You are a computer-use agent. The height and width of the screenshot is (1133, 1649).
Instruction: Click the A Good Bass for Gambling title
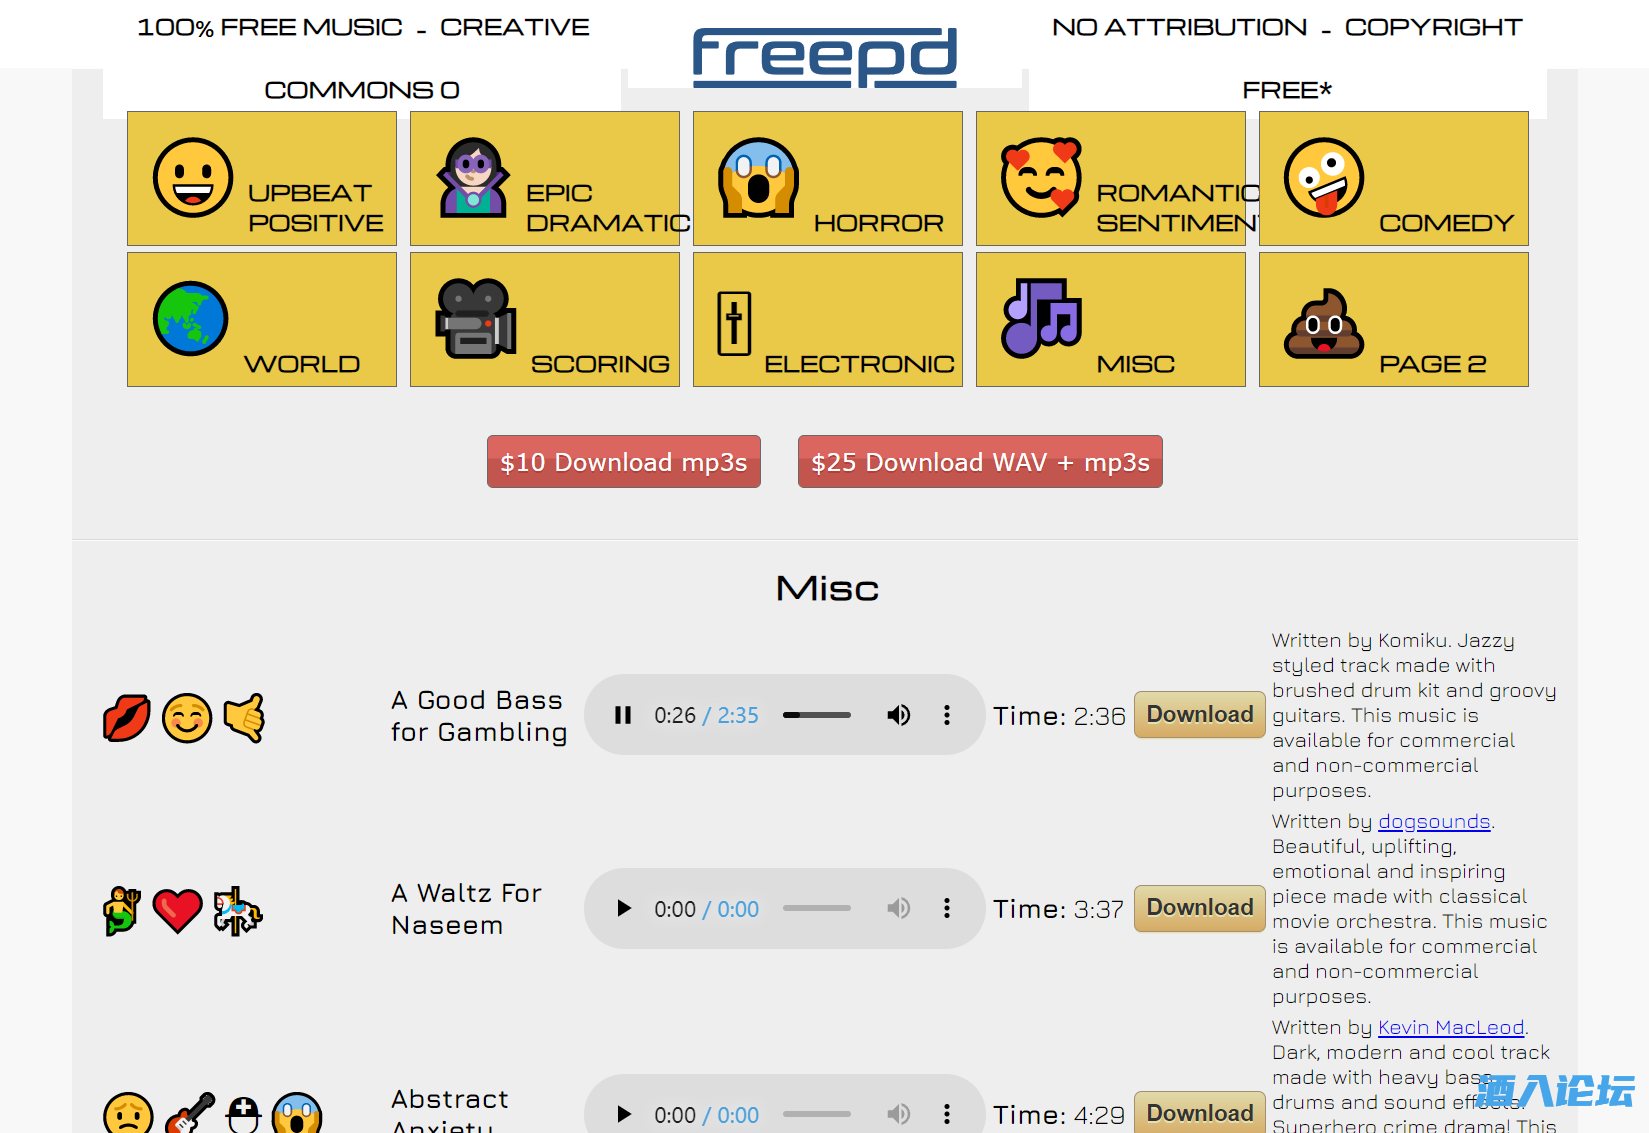[479, 716]
